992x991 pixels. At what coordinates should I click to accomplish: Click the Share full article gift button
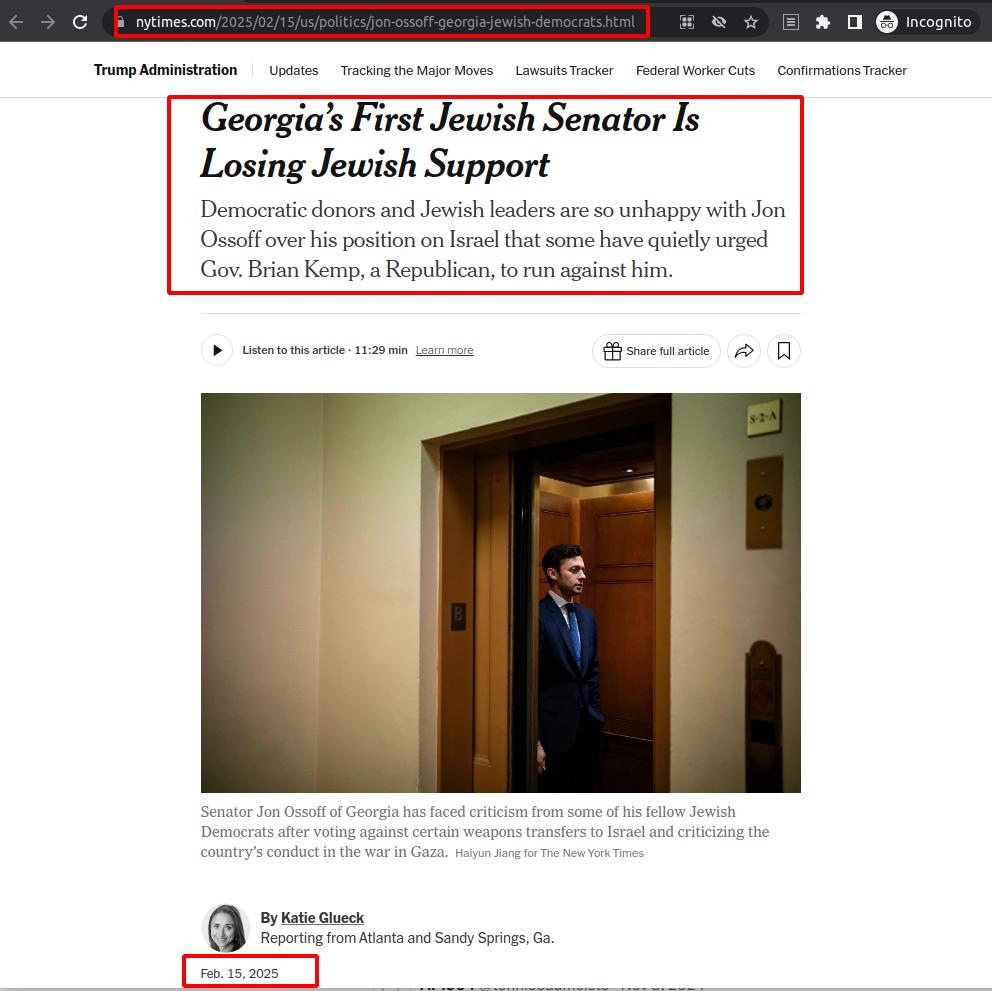(x=656, y=351)
